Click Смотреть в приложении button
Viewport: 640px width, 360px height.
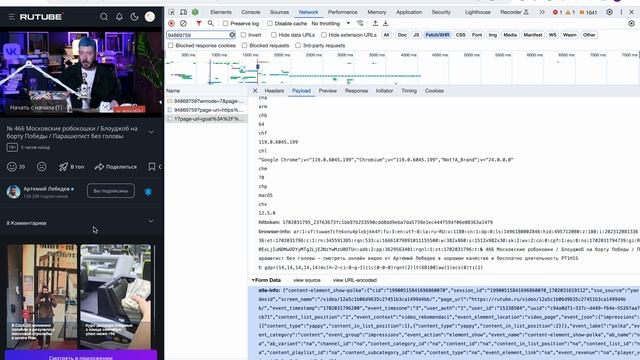(x=81, y=356)
